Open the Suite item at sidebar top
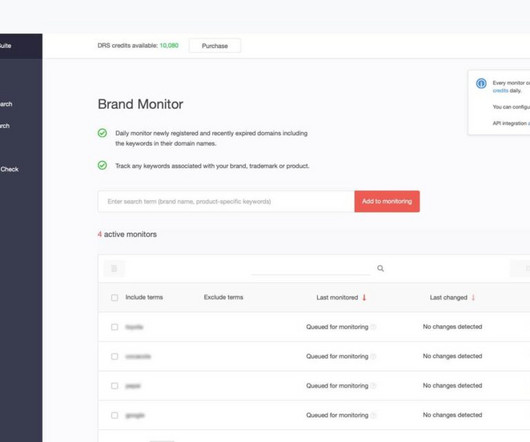530x442 pixels. coord(5,46)
